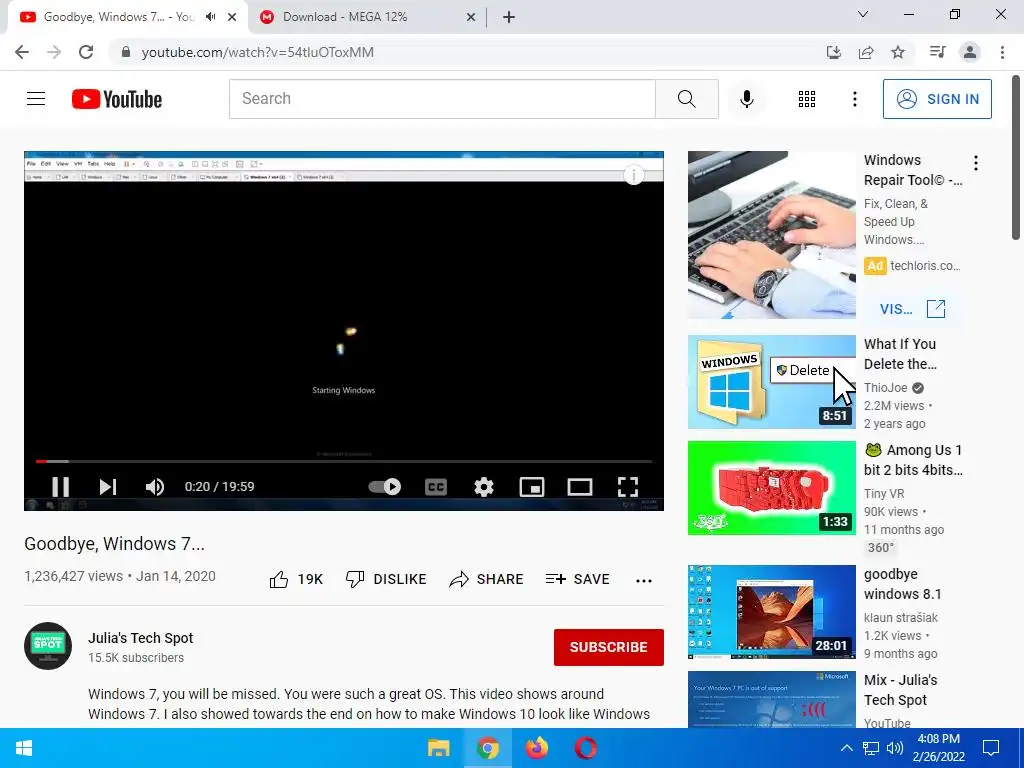Enter full screen video mode
The image size is (1024, 768).
[628, 487]
